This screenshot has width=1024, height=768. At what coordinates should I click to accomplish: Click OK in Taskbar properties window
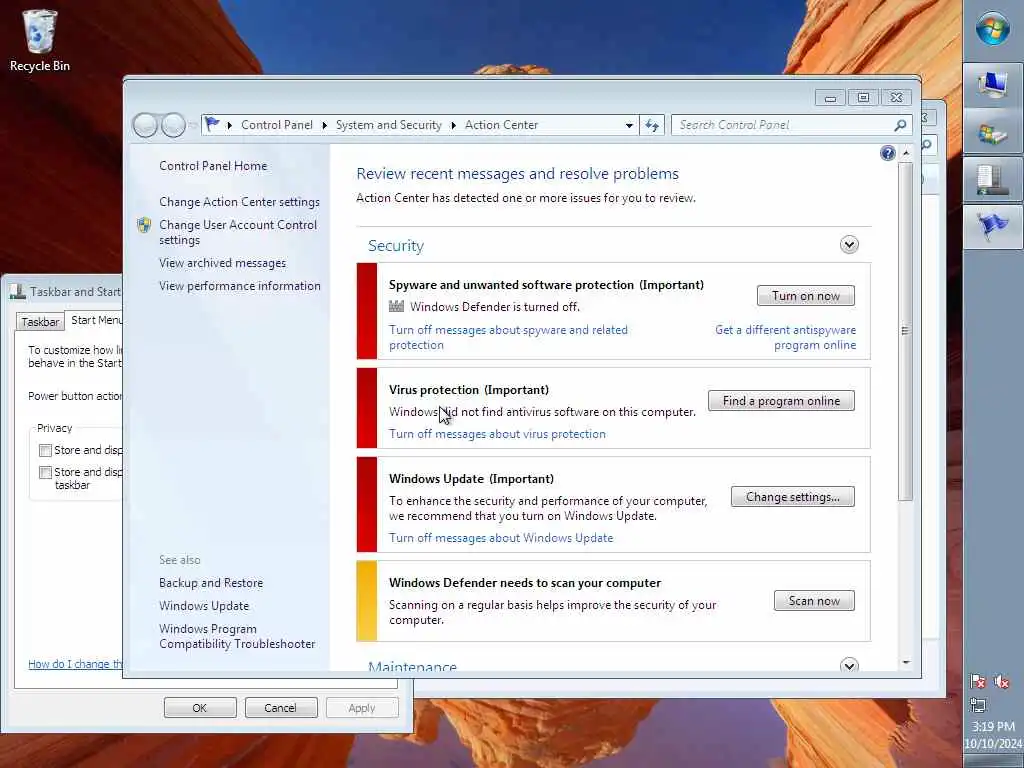(x=200, y=708)
